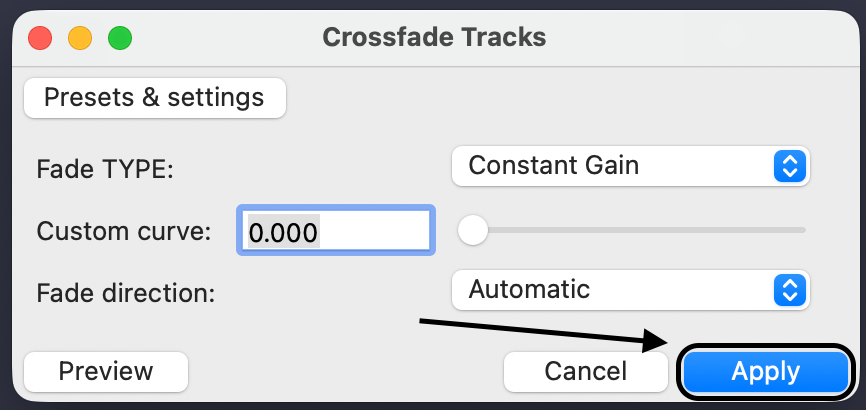Click the Fade TYPE label
Image resolution: width=866 pixels, height=410 pixels.
point(105,169)
